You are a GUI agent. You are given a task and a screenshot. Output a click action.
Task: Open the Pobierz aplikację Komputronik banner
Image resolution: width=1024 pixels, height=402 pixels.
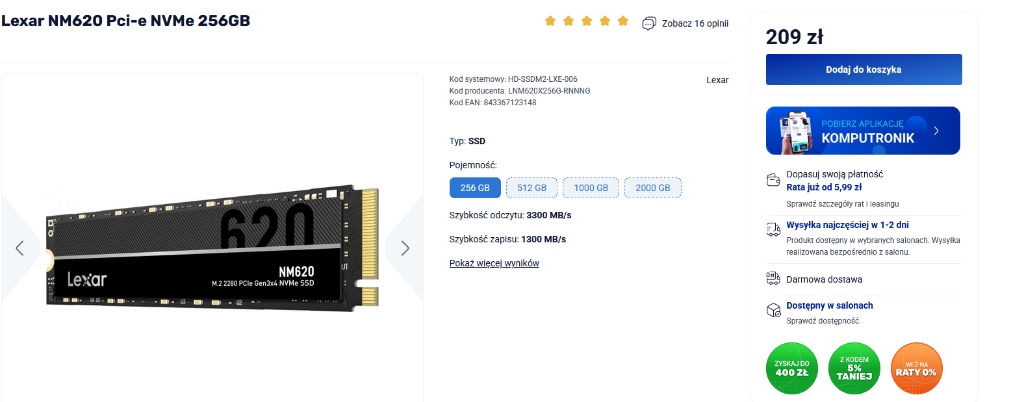(x=863, y=131)
